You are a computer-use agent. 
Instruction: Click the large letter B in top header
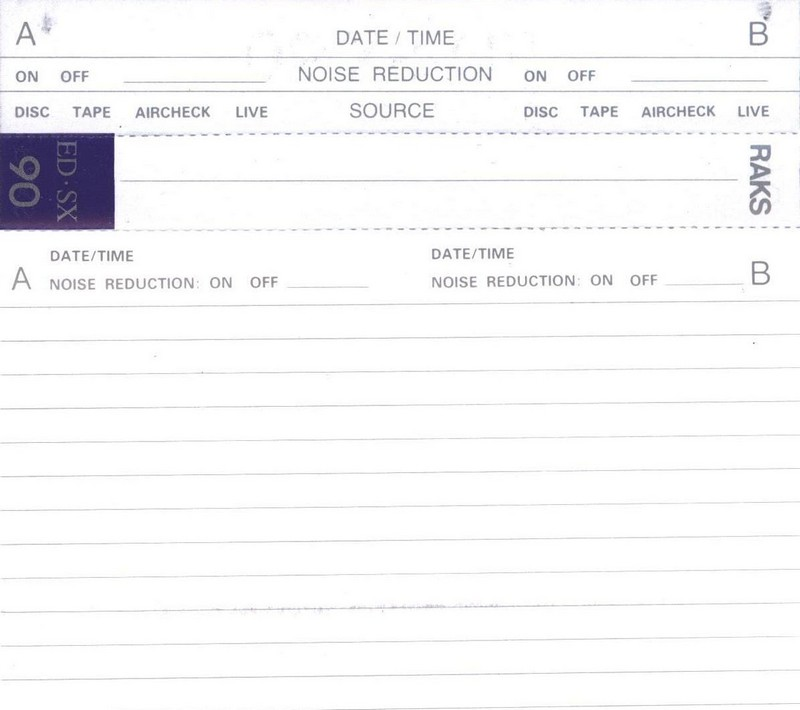(x=760, y=35)
